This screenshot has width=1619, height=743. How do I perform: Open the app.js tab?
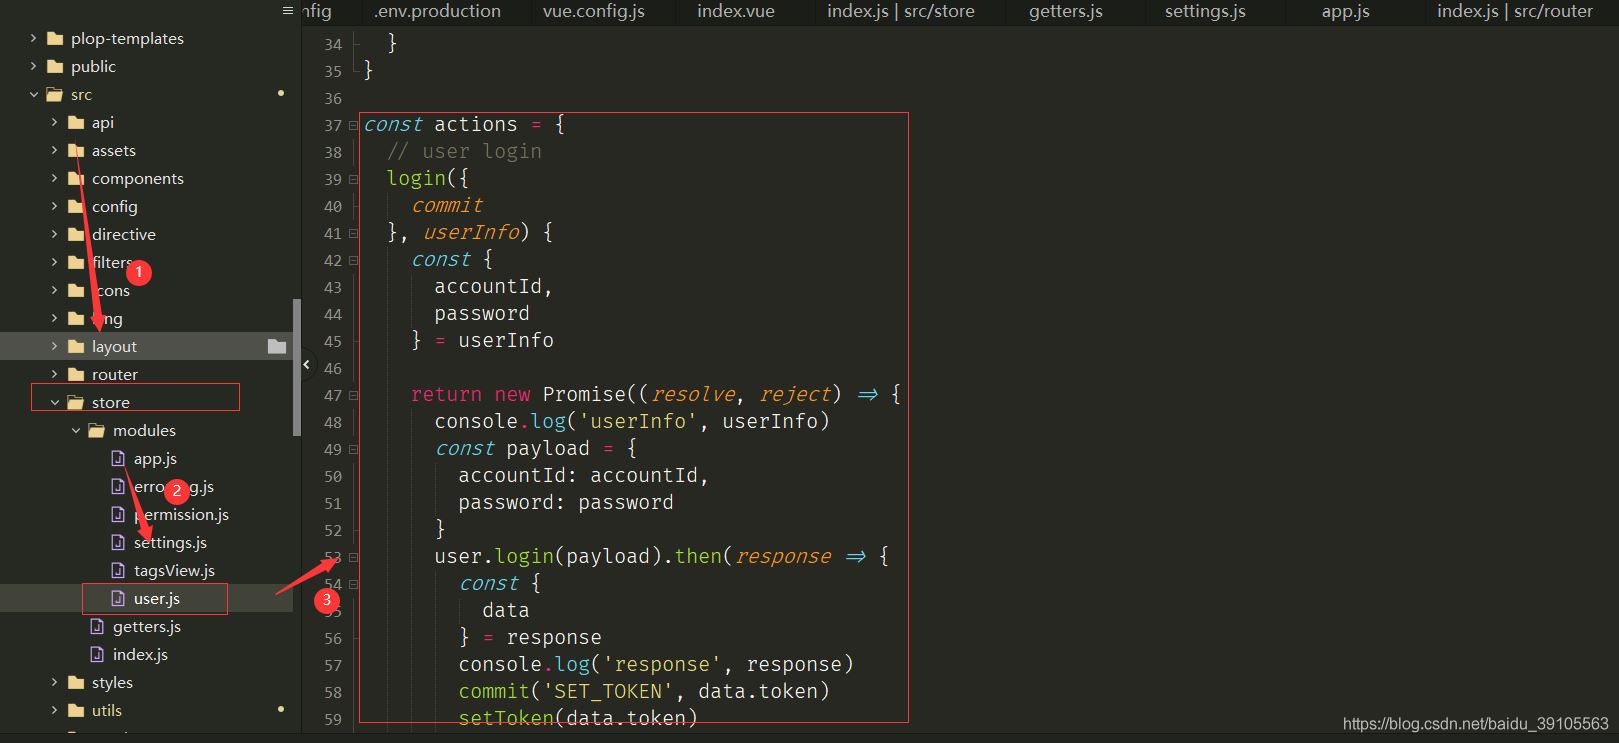1346,12
